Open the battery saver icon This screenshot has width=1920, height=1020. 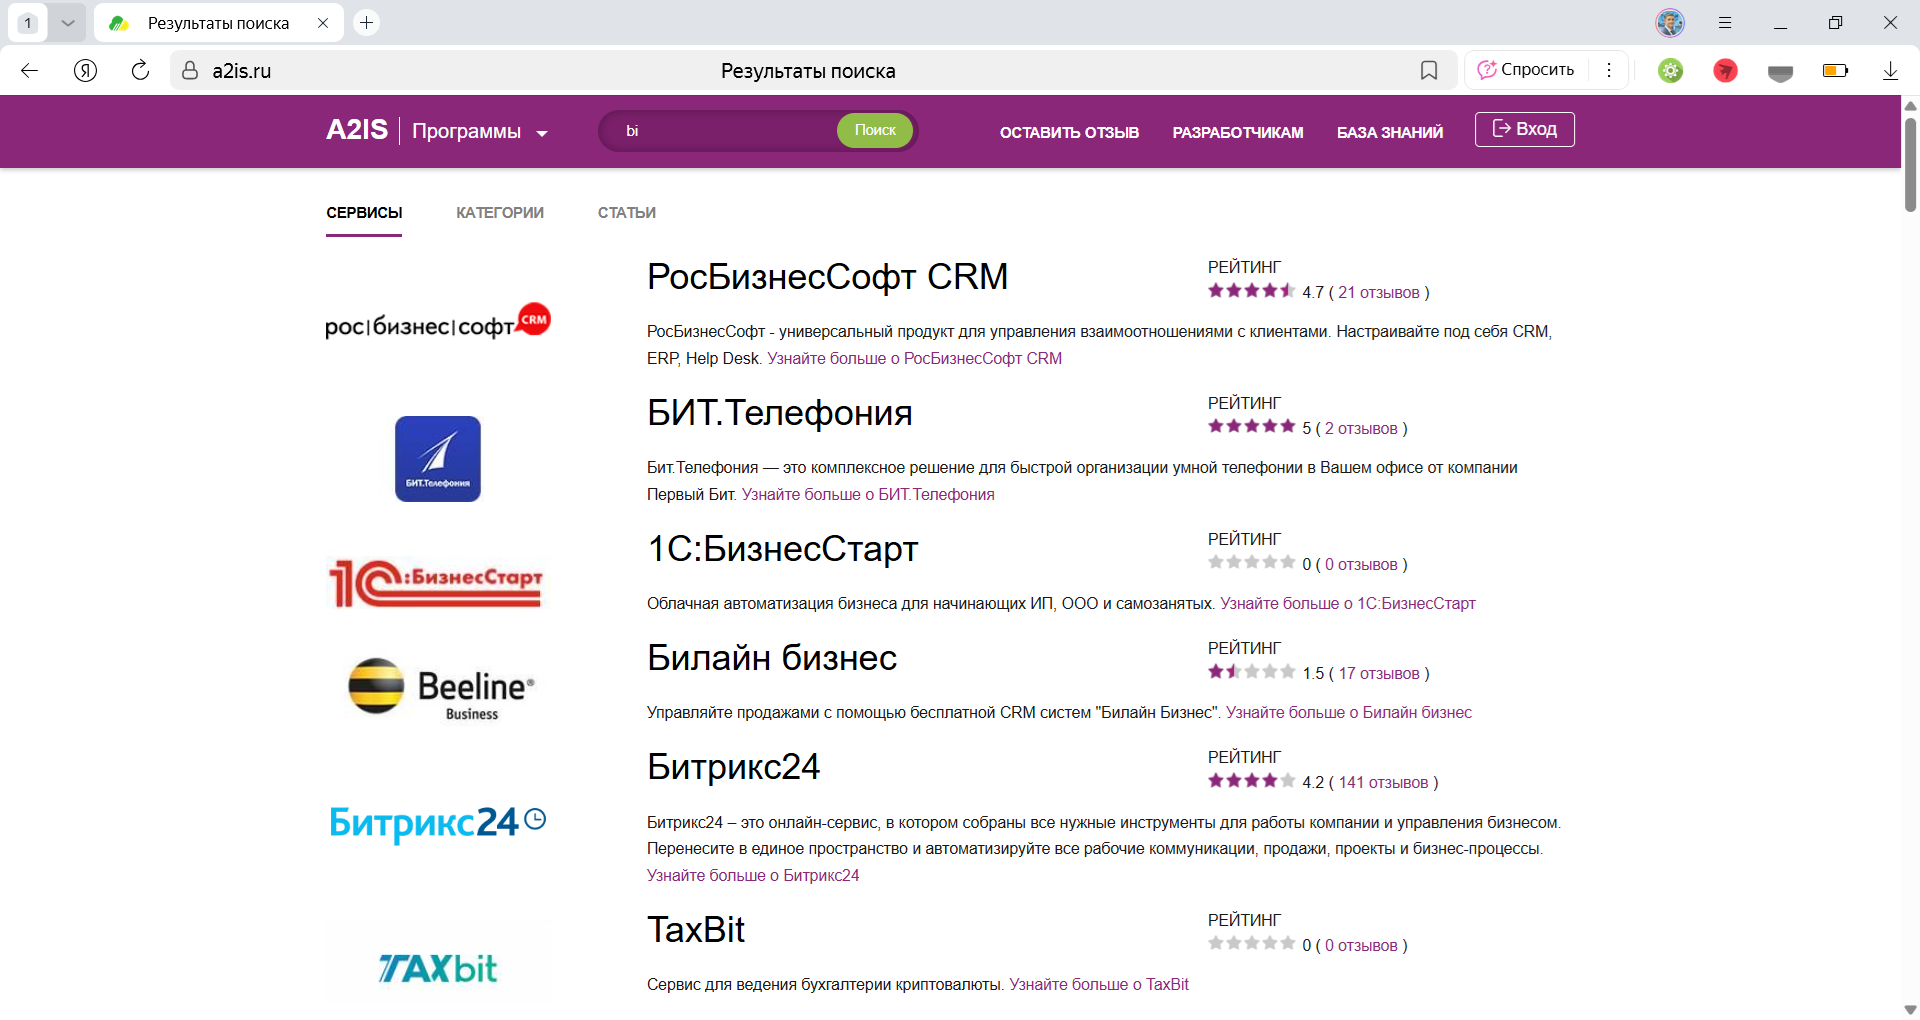tap(1835, 70)
